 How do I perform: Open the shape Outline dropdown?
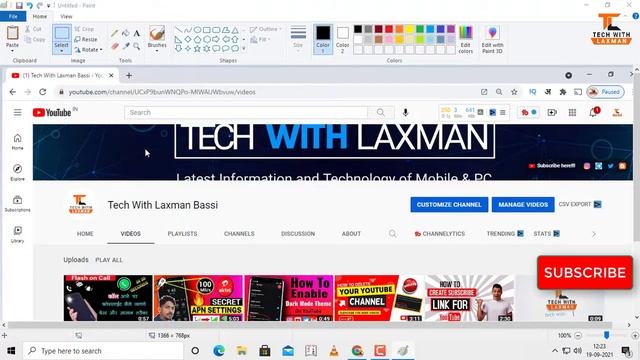[266, 29]
